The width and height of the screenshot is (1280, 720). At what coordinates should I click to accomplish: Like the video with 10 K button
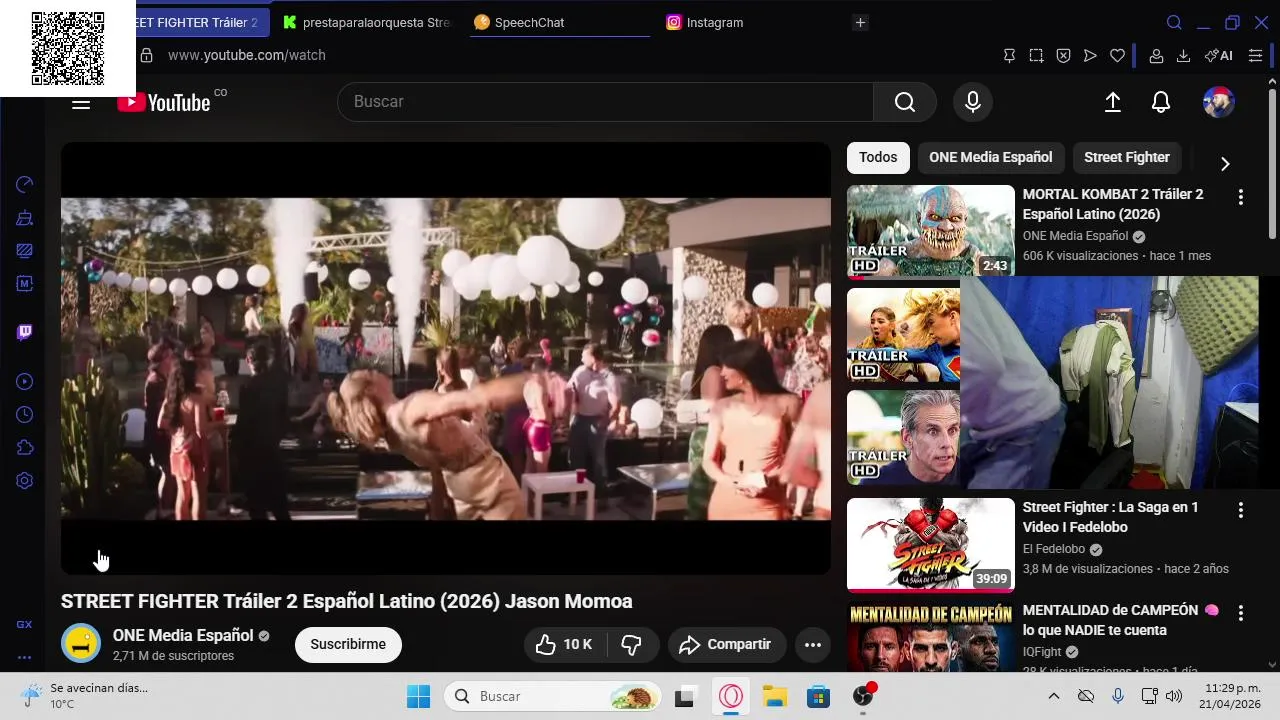pyautogui.click(x=564, y=645)
